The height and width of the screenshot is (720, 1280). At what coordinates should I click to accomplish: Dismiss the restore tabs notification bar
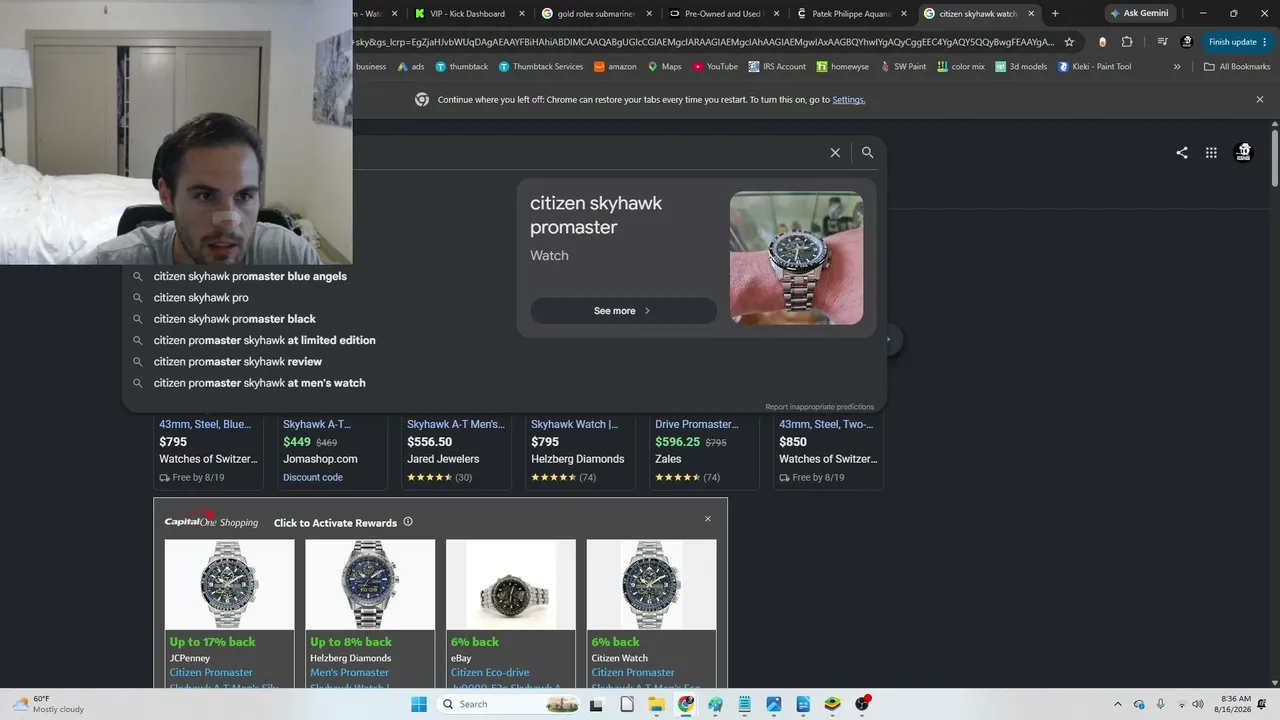tap(1260, 100)
